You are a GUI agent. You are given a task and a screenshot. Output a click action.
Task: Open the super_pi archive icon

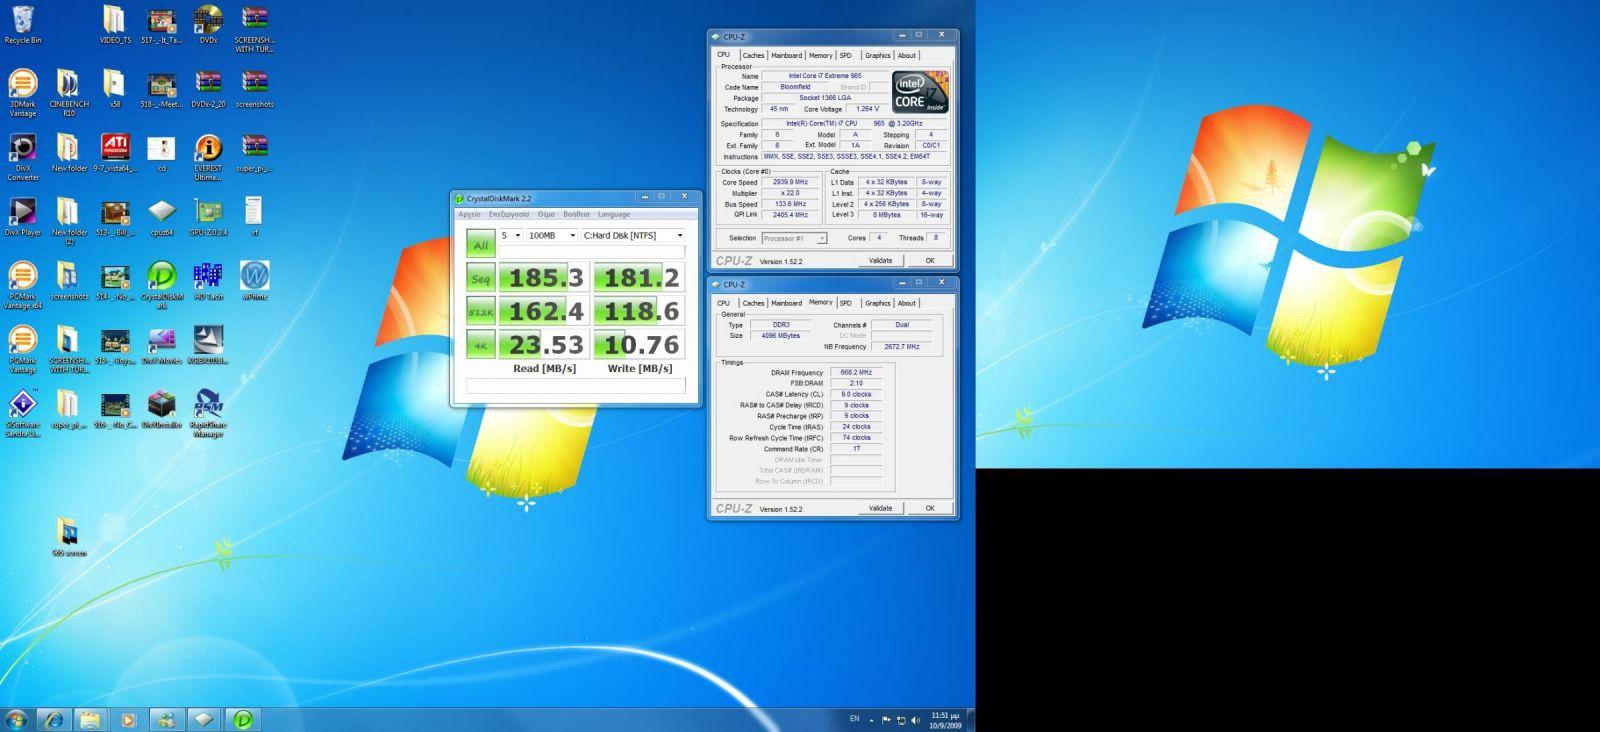pyautogui.click(x=254, y=152)
